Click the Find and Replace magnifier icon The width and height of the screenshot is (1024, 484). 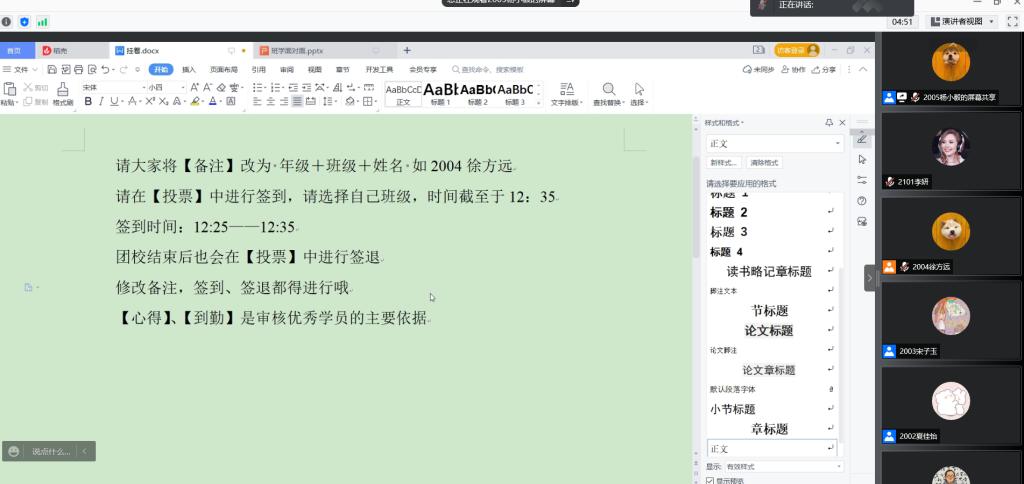[x=608, y=90]
